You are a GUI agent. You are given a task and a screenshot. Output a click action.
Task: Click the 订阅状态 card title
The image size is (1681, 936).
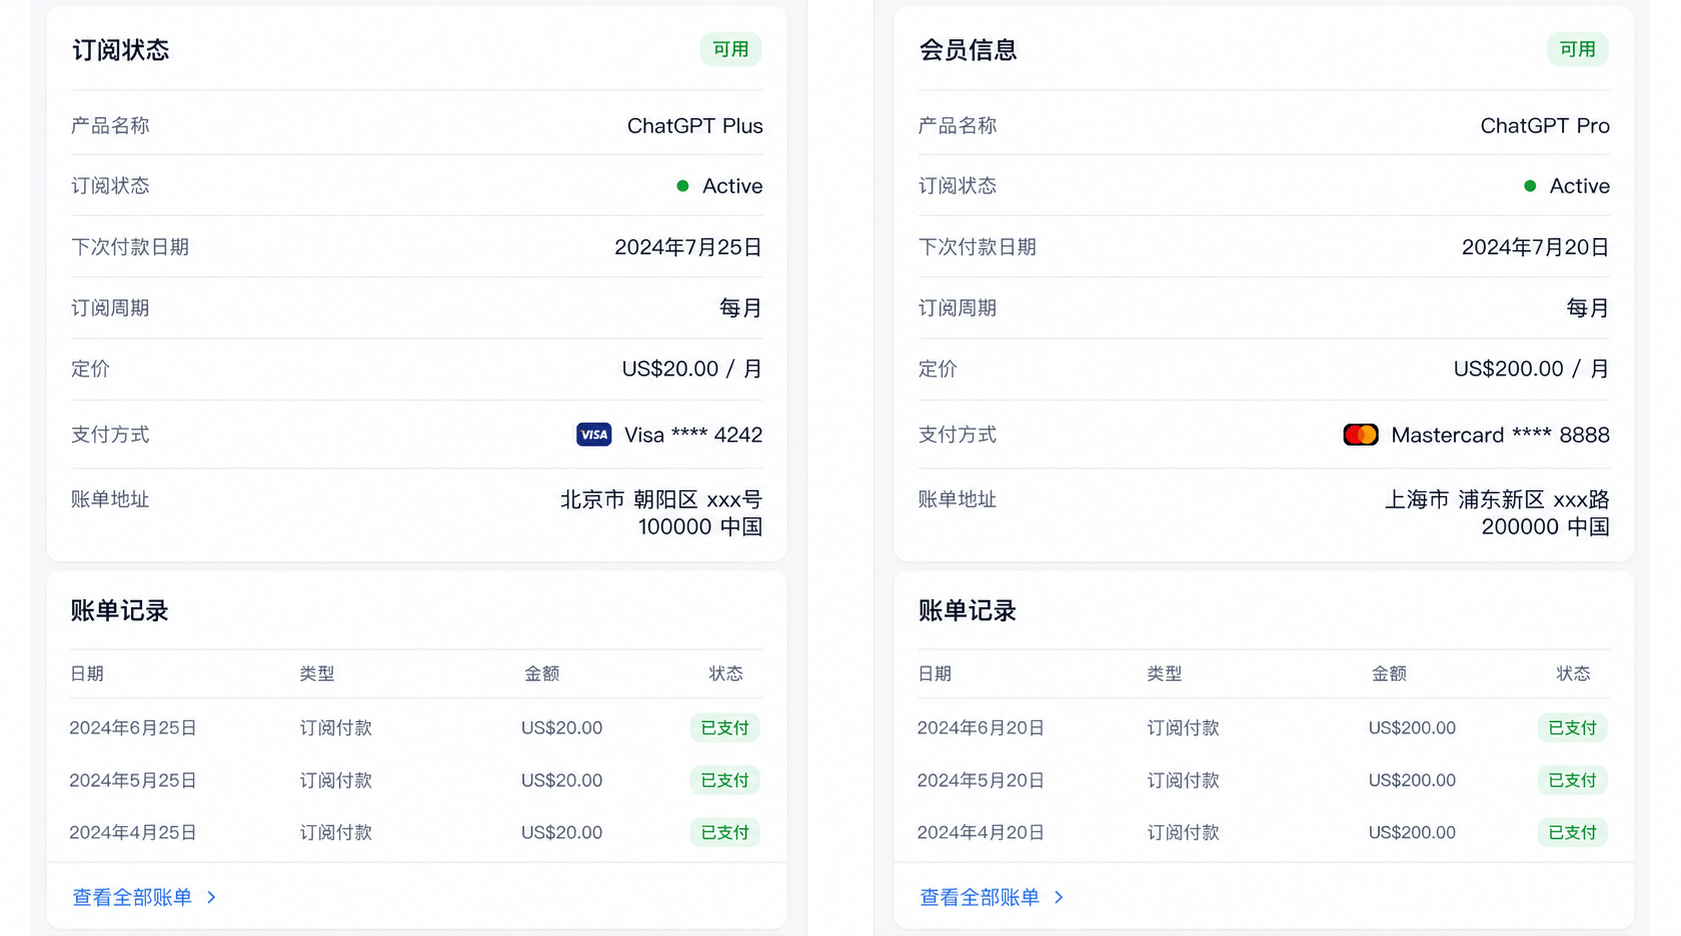pos(120,50)
